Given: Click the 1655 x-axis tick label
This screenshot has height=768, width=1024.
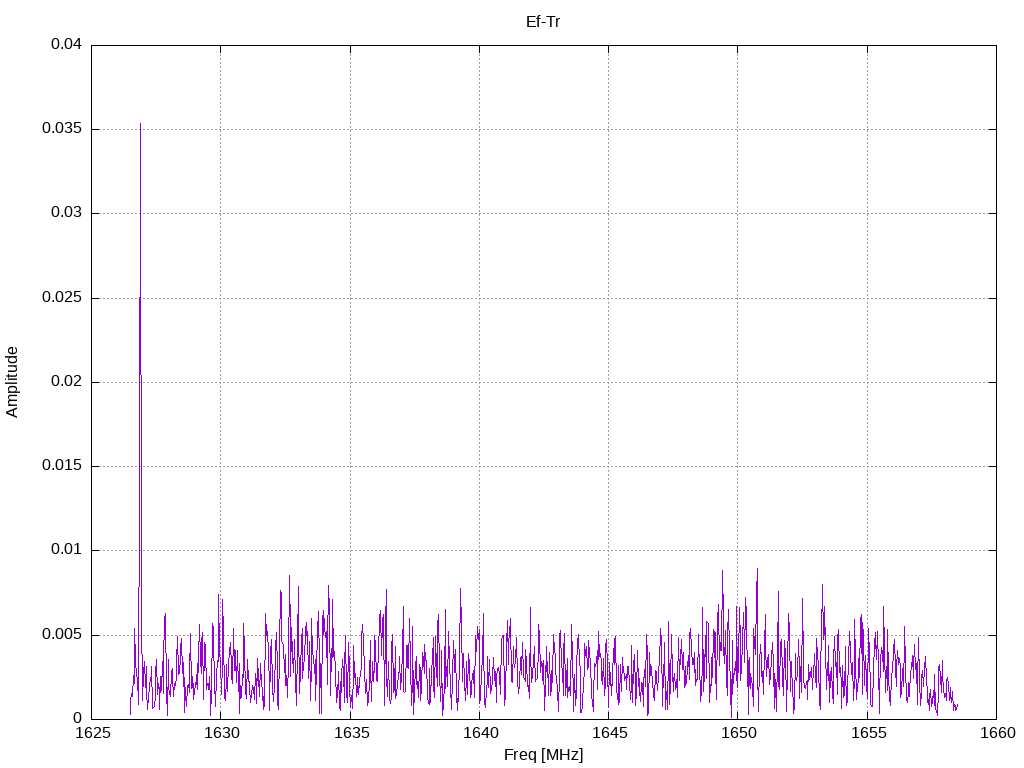Looking at the screenshot, I should (867, 734).
